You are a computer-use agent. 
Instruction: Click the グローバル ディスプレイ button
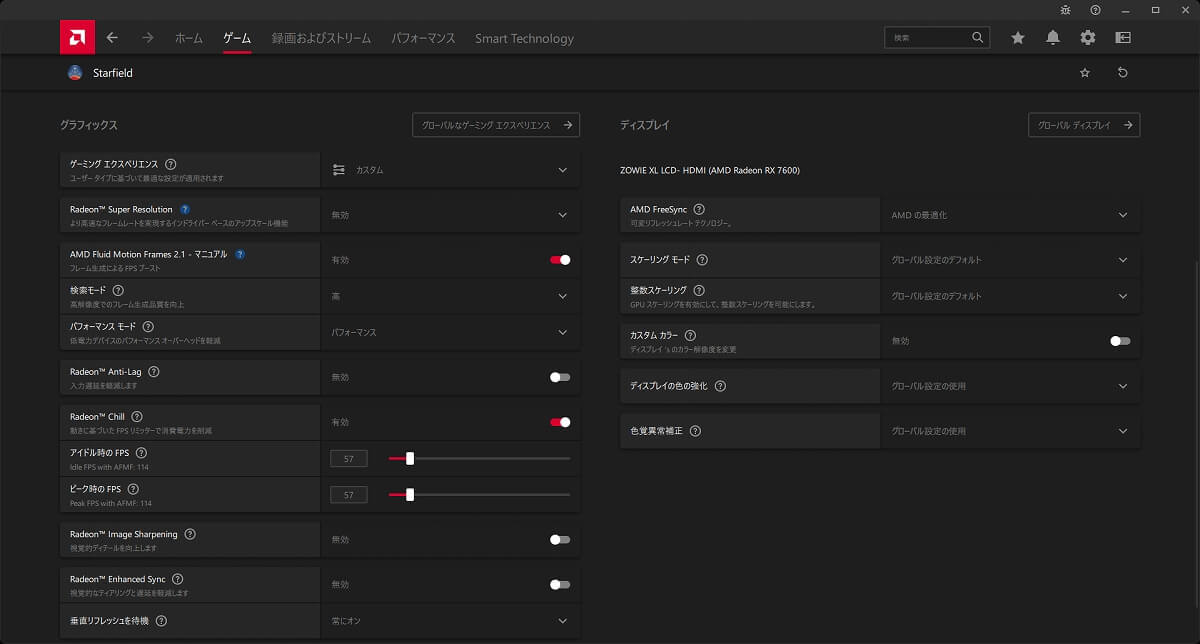[x=1084, y=125]
